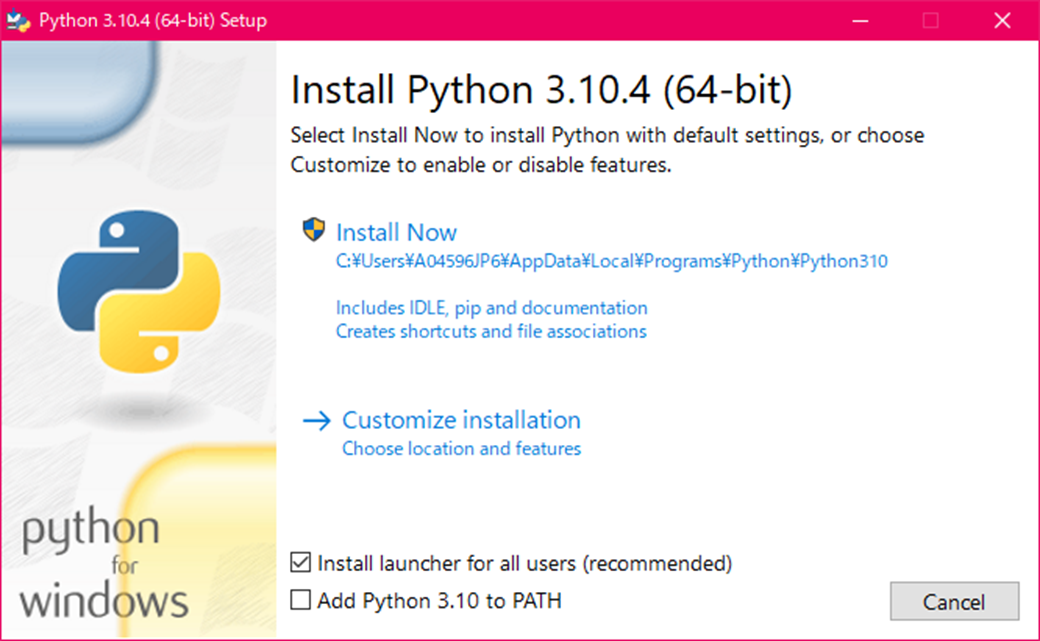Select the shield-marked Install Now option

(396, 231)
